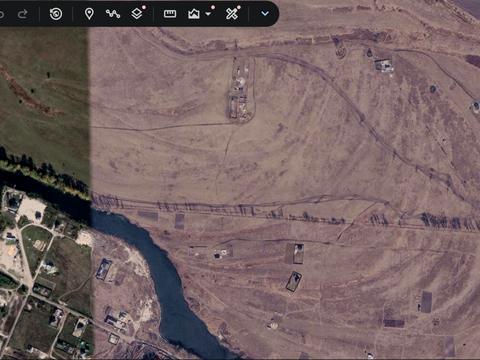Click the redo arrow in the toolbar
This screenshot has height=360, width=480.
[23, 14]
